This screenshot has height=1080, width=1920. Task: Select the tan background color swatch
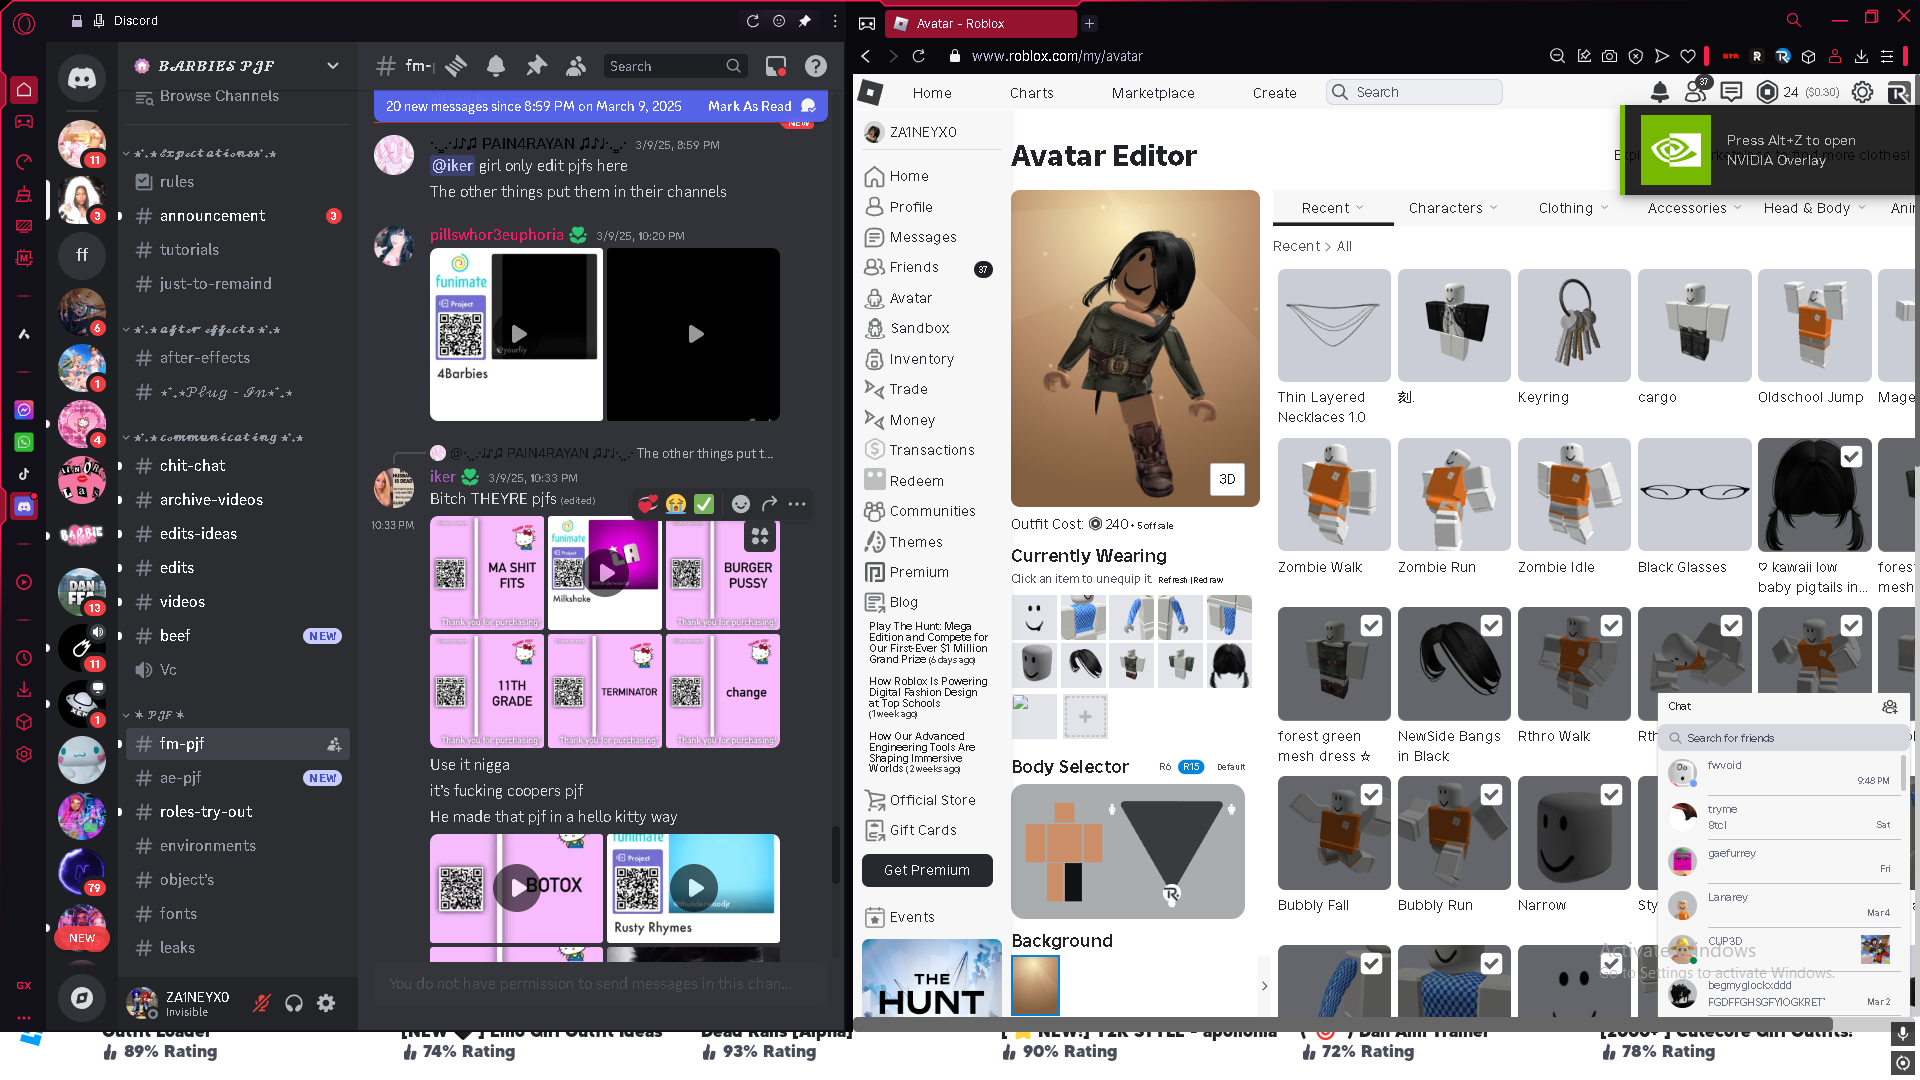coord(1035,985)
